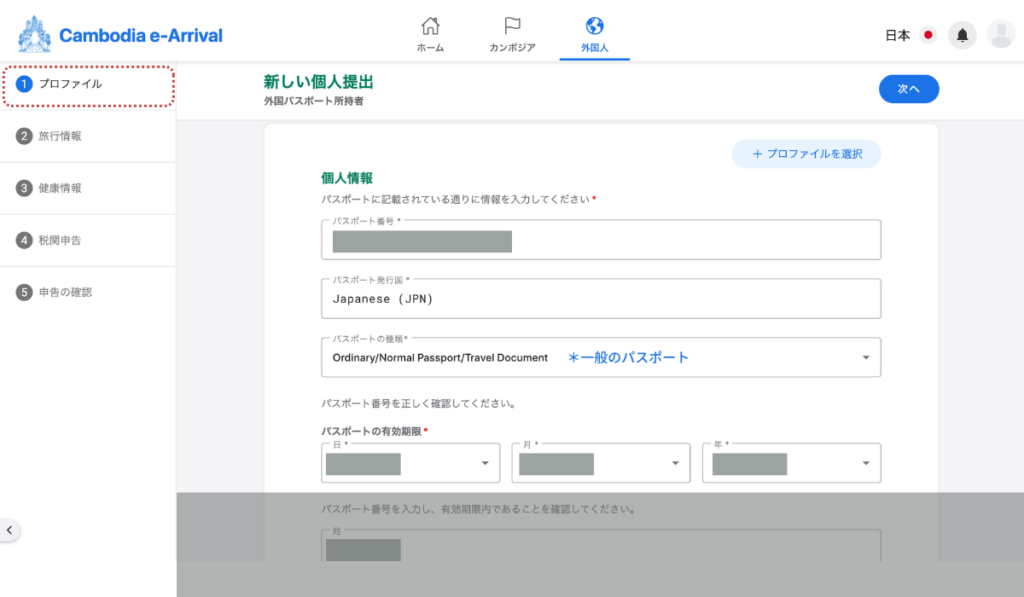Viewport: 1024px width, 597px height.
Task: Open the パスポートの種類 dropdown
Action: [x=601, y=357]
